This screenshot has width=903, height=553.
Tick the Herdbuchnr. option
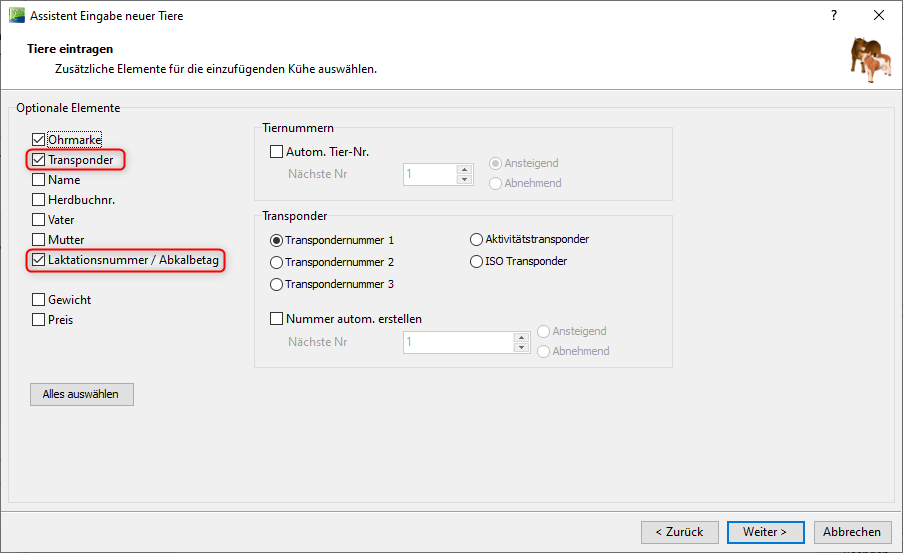[x=39, y=200]
